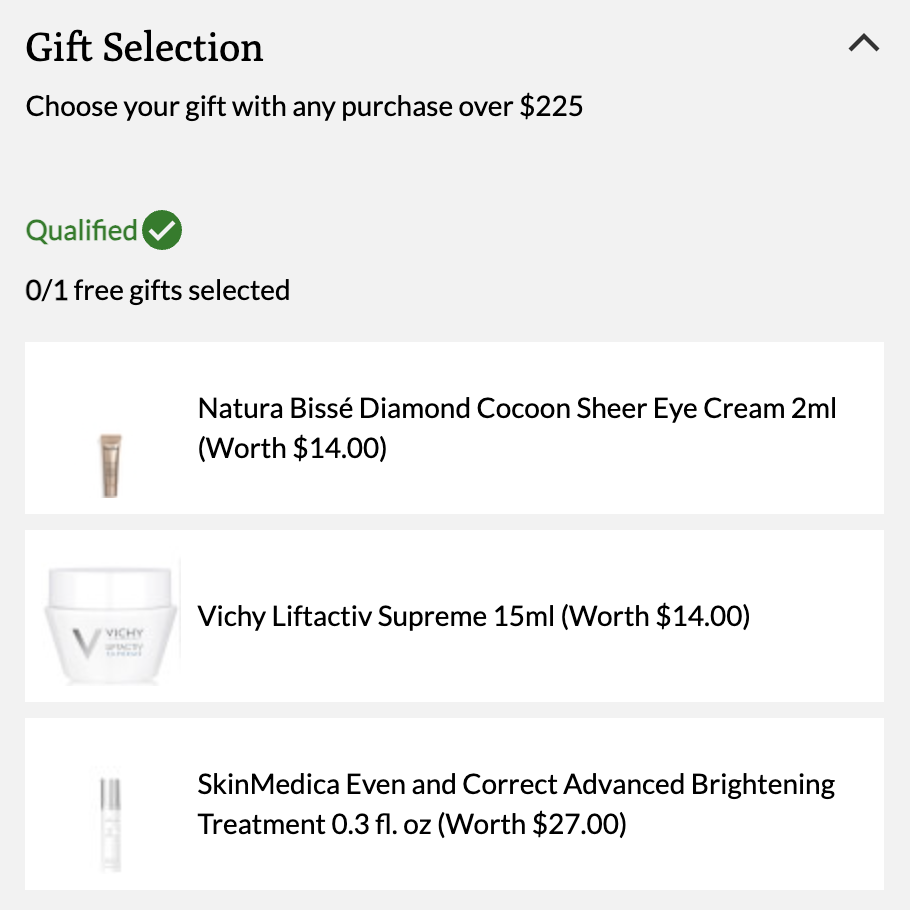Collapse the Gift Selection section chevron

coord(864,43)
